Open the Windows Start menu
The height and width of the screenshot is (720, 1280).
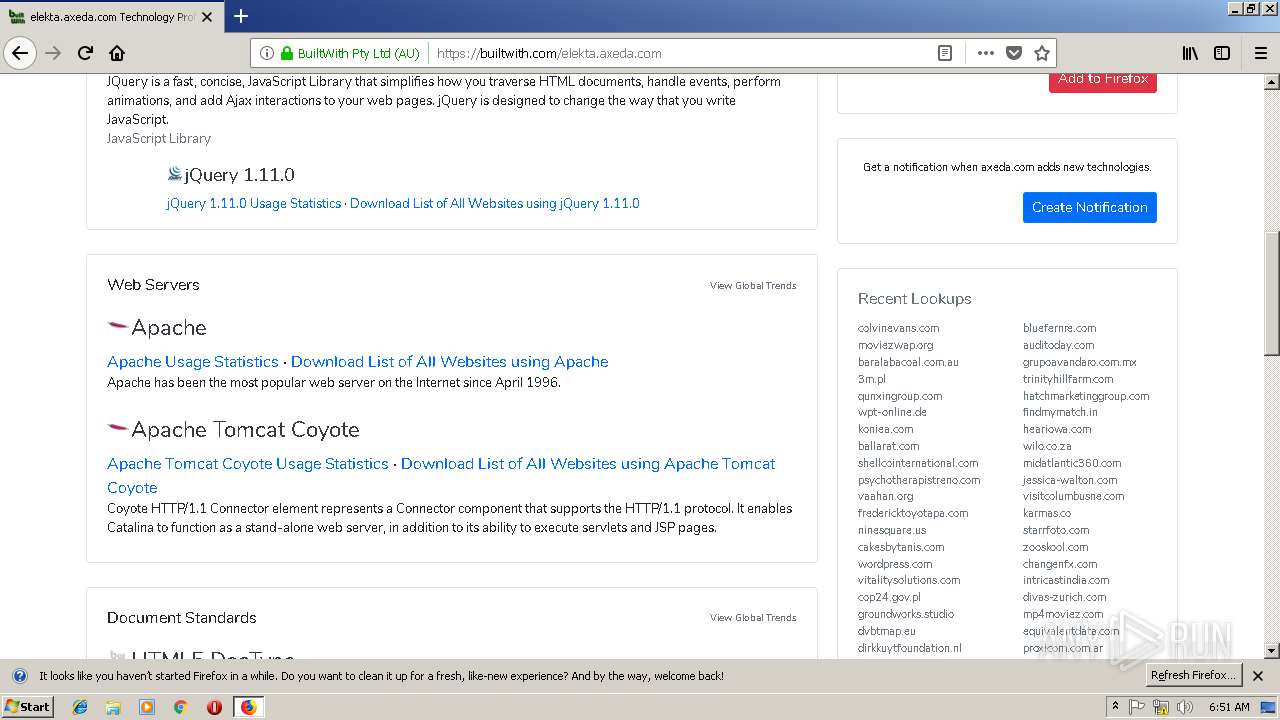coord(28,706)
